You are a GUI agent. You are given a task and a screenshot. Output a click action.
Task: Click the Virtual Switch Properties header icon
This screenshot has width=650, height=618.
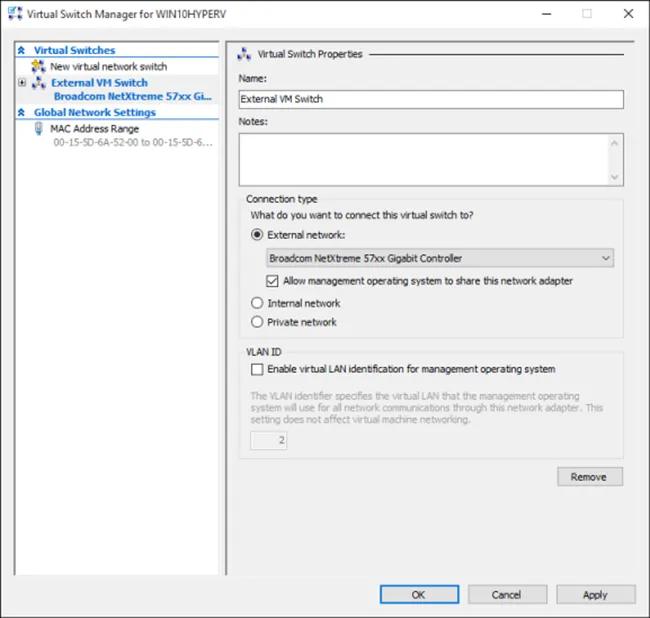click(x=241, y=54)
